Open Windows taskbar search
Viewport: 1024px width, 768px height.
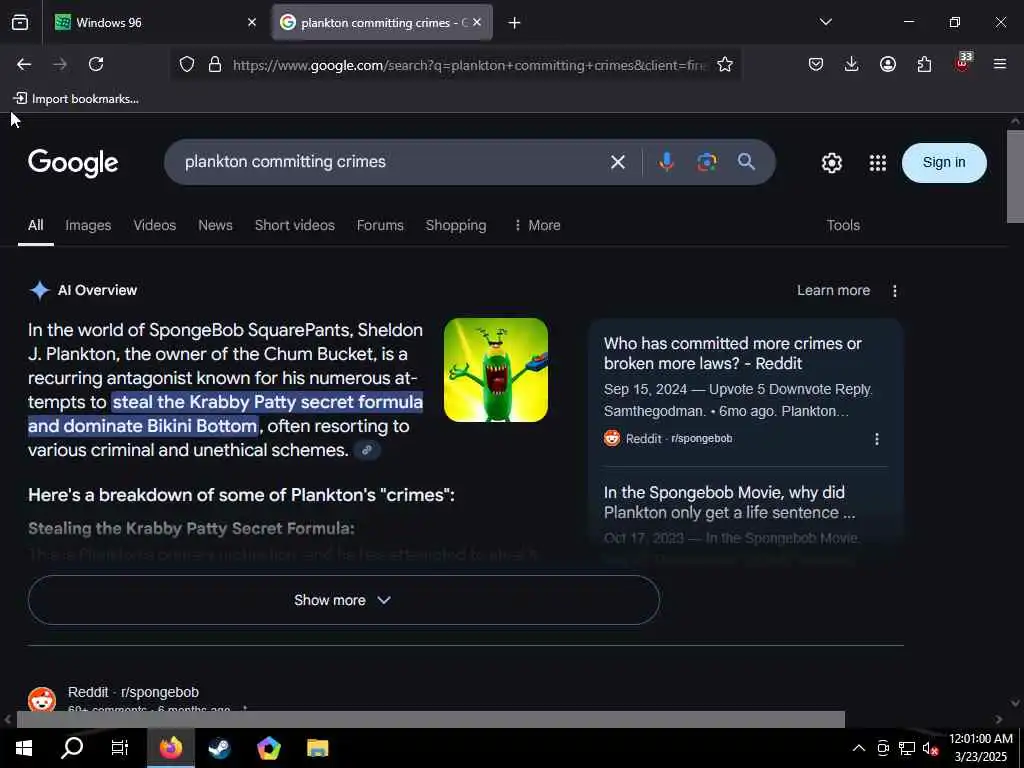pos(72,748)
